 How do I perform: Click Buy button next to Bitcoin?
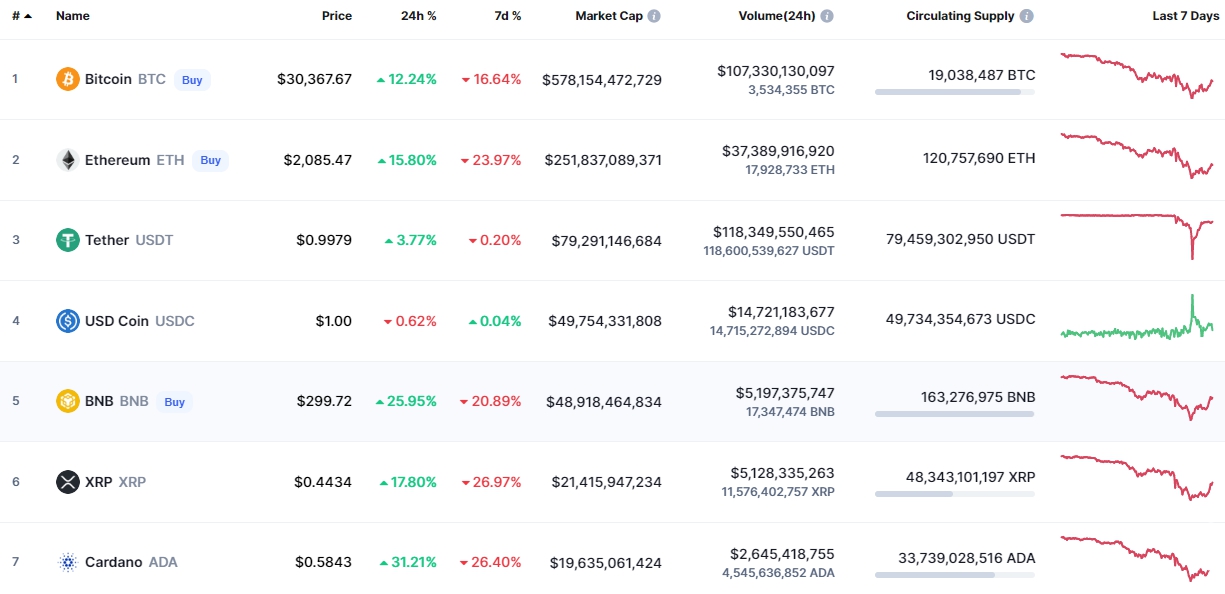click(193, 80)
